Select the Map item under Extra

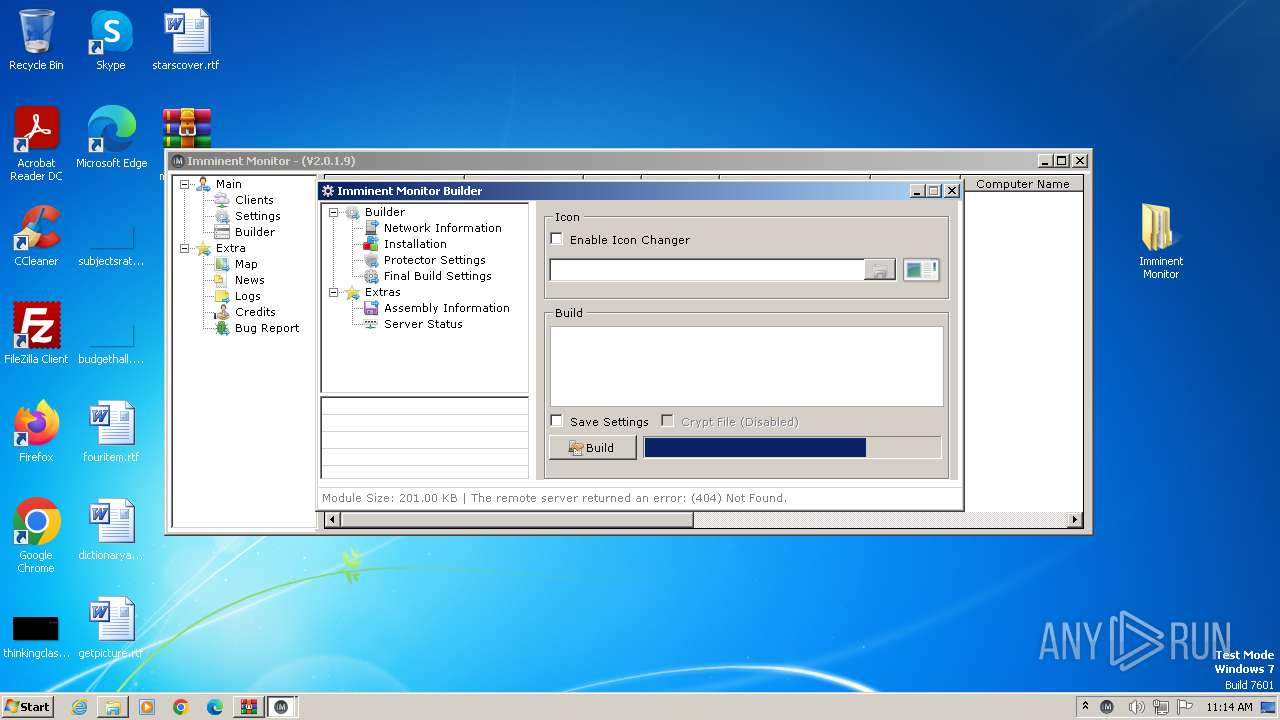pyautogui.click(x=246, y=264)
